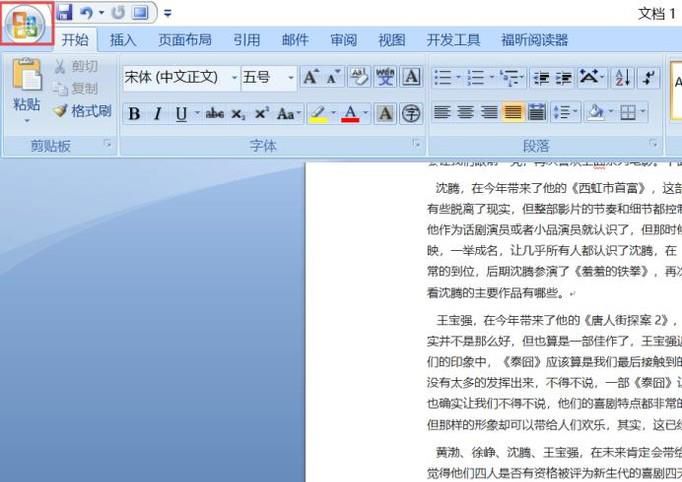
Task: Apply the red font color
Action: 351,114
